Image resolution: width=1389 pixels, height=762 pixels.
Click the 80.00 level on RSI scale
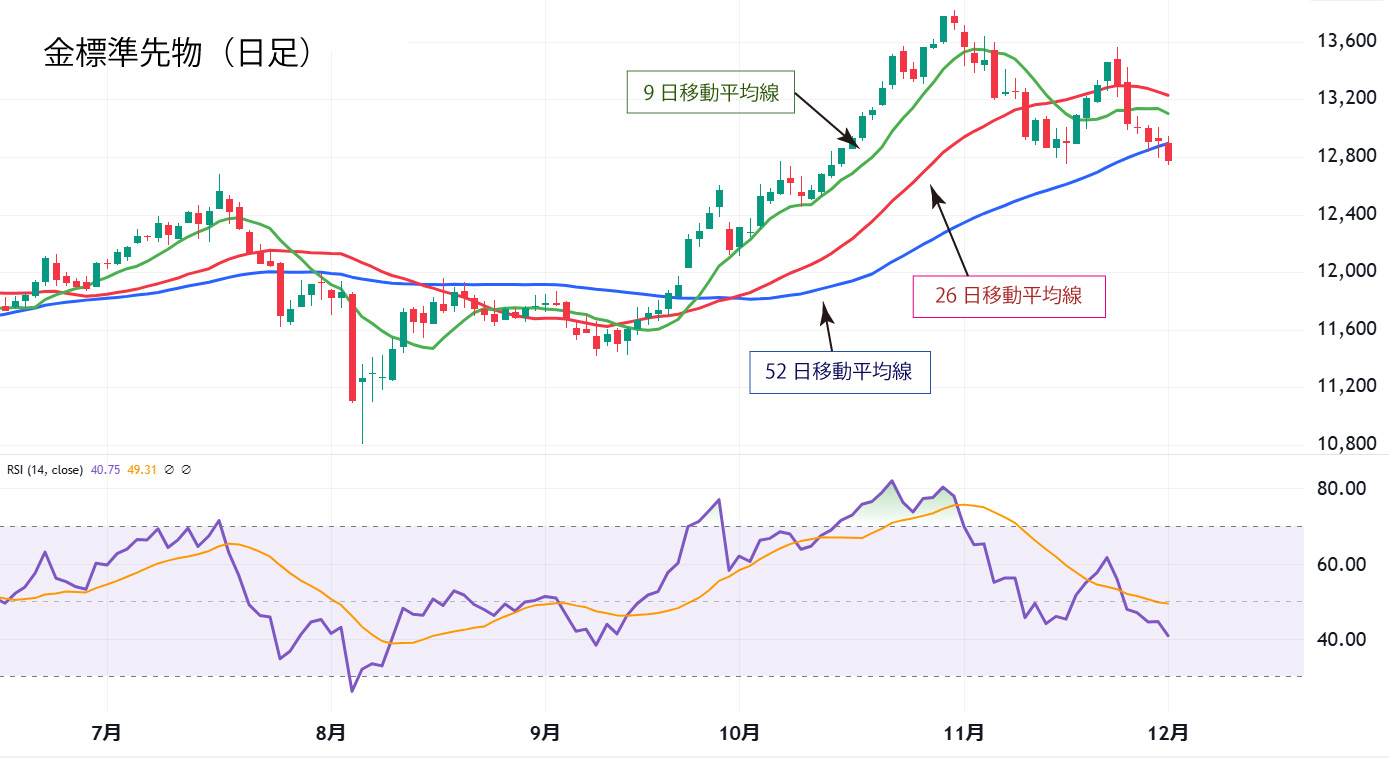tap(1341, 489)
